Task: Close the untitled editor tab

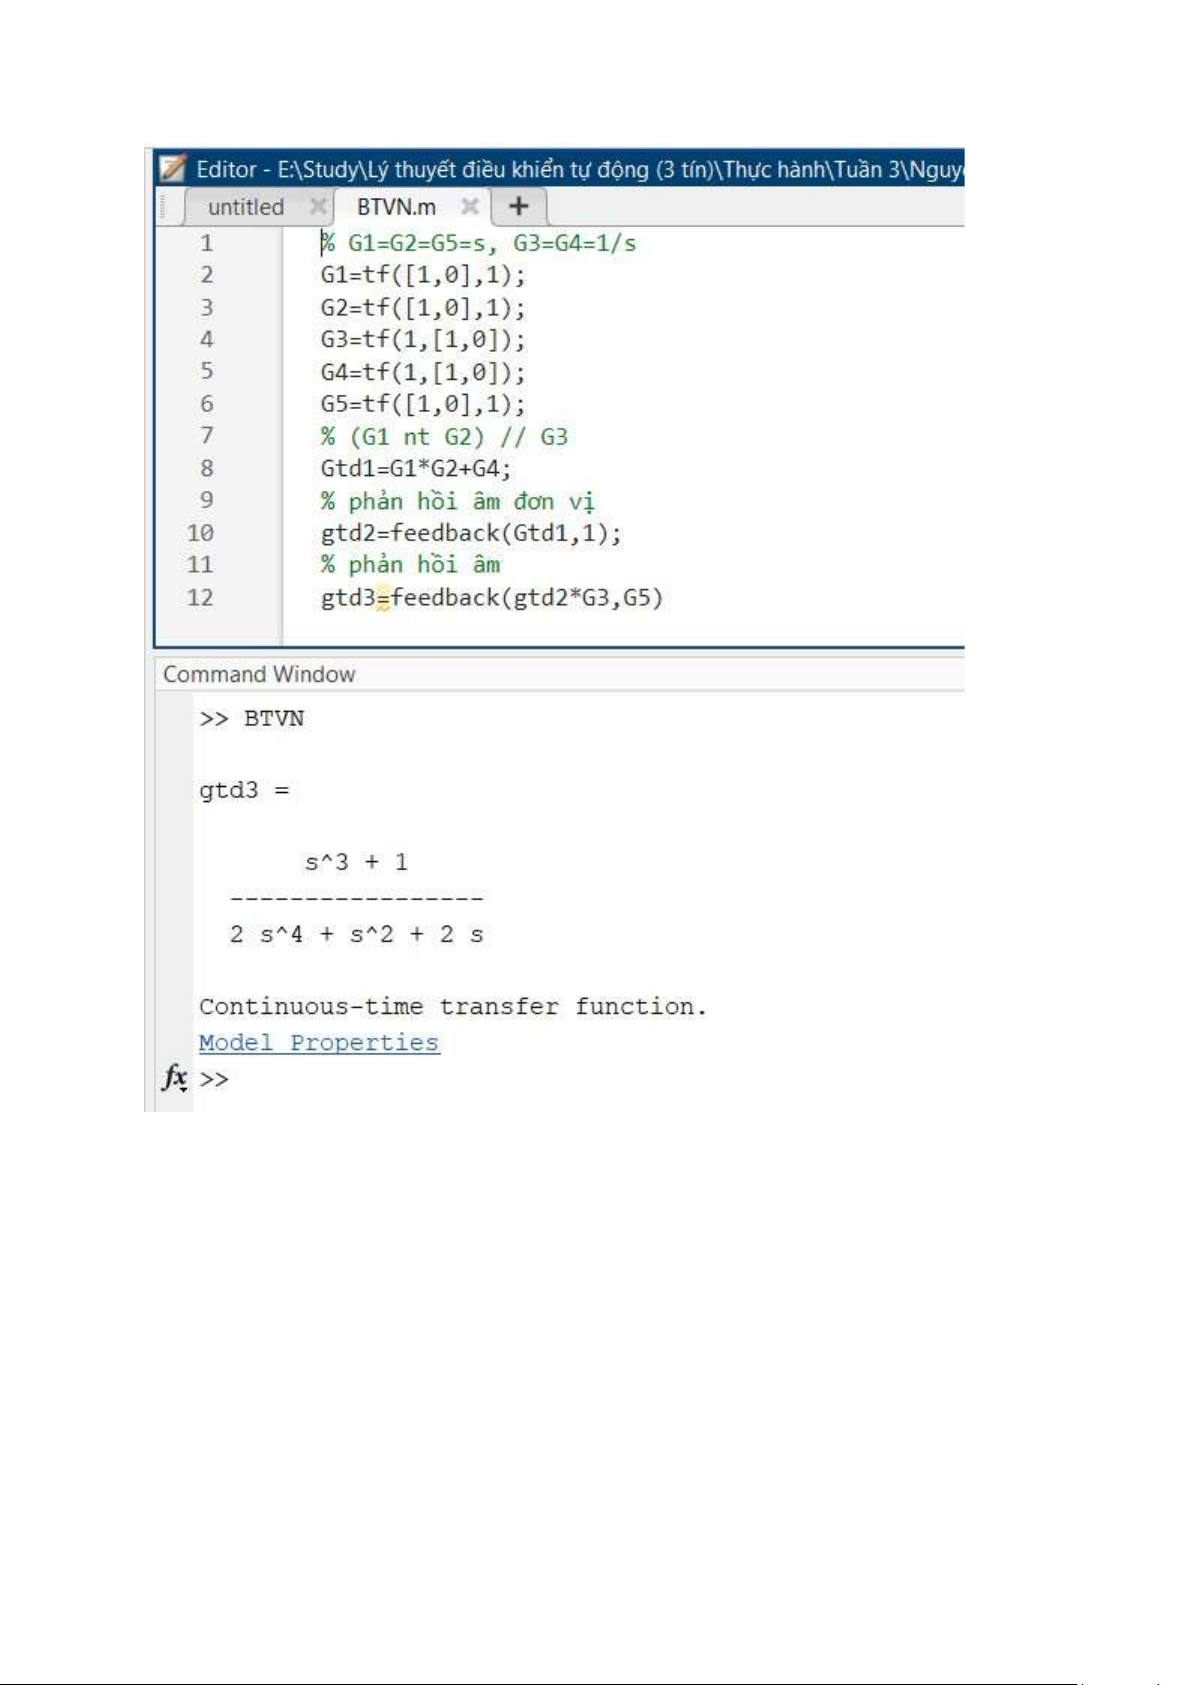Action: (x=318, y=207)
